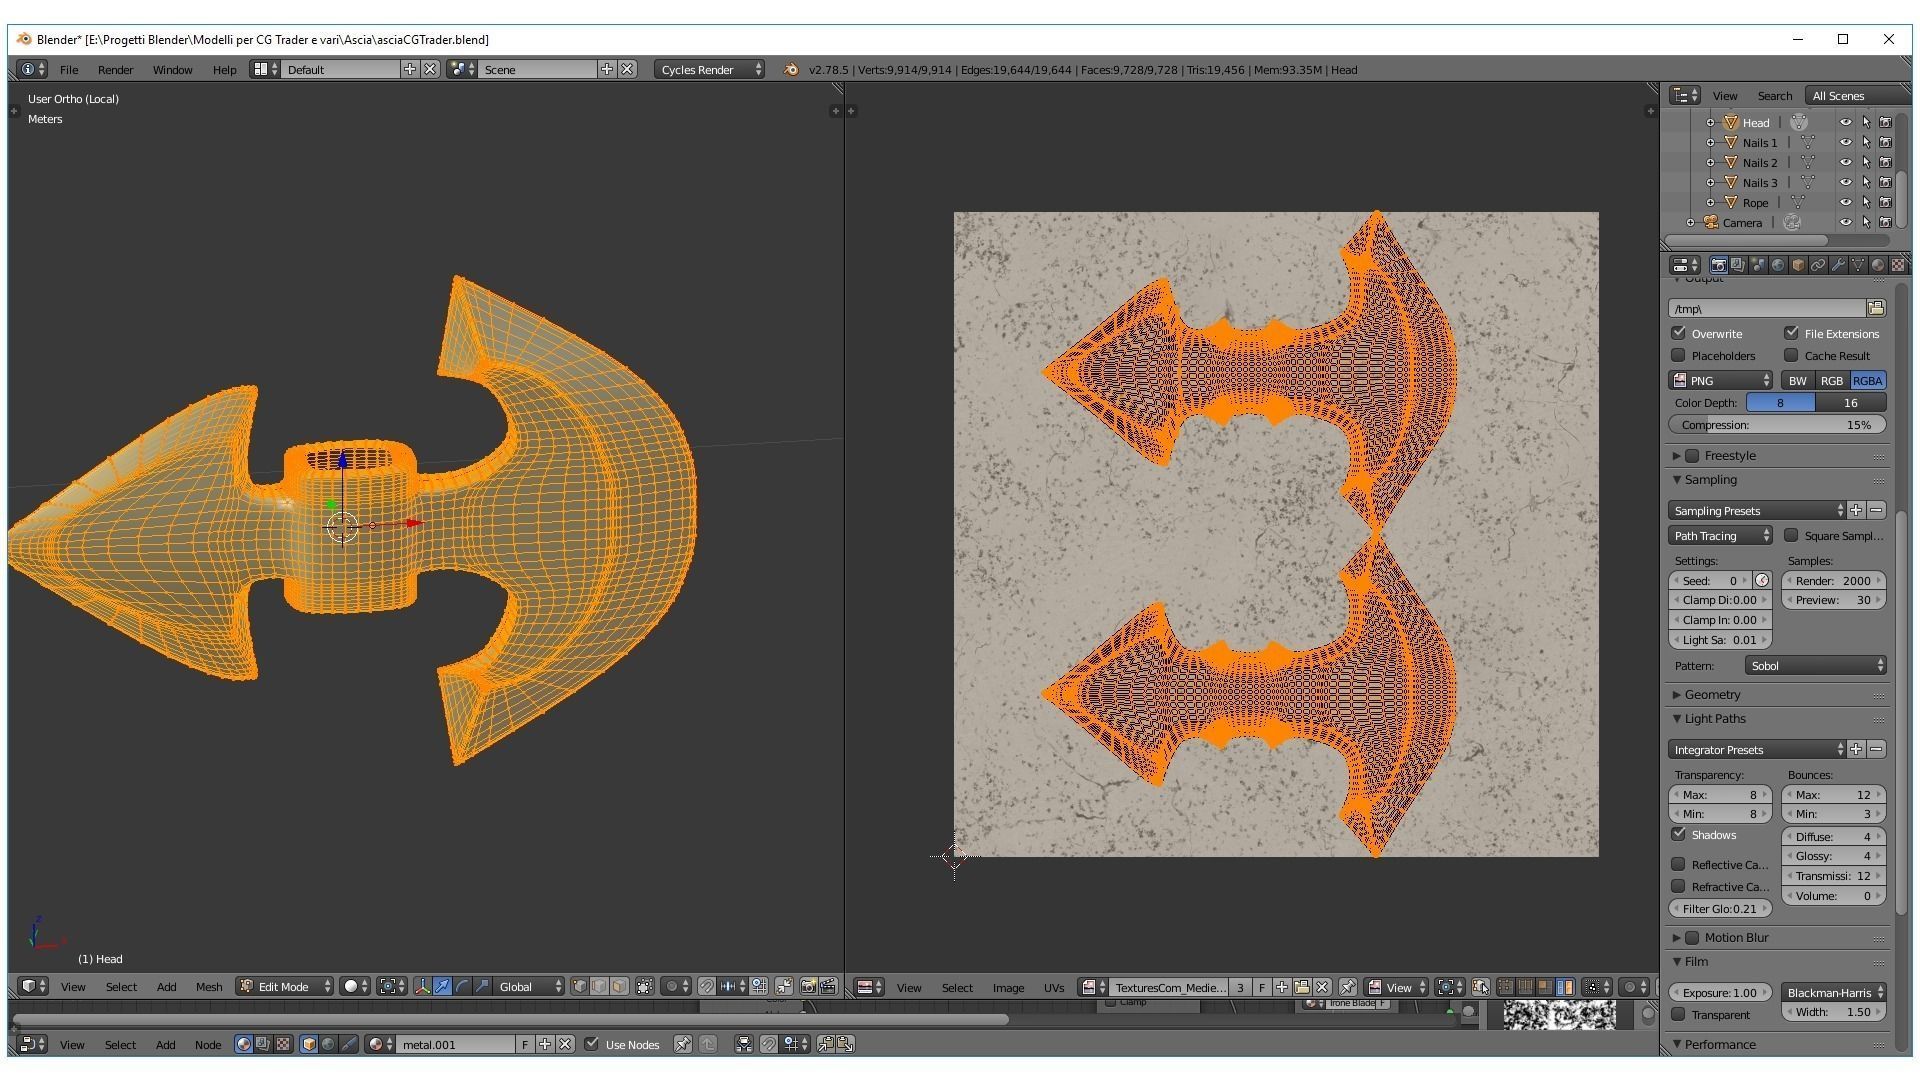Open the Window menu
Viewport: 1920px width, 1080px height.
(172, 69)
